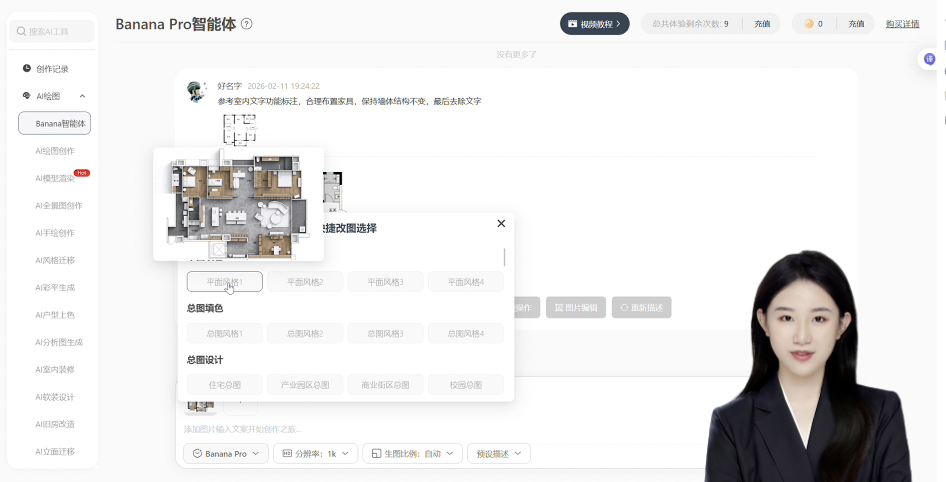Close the quick image-edit selection popup
Image resolution: width=946 pixels, height=482 pixels.
coord(501,224)
